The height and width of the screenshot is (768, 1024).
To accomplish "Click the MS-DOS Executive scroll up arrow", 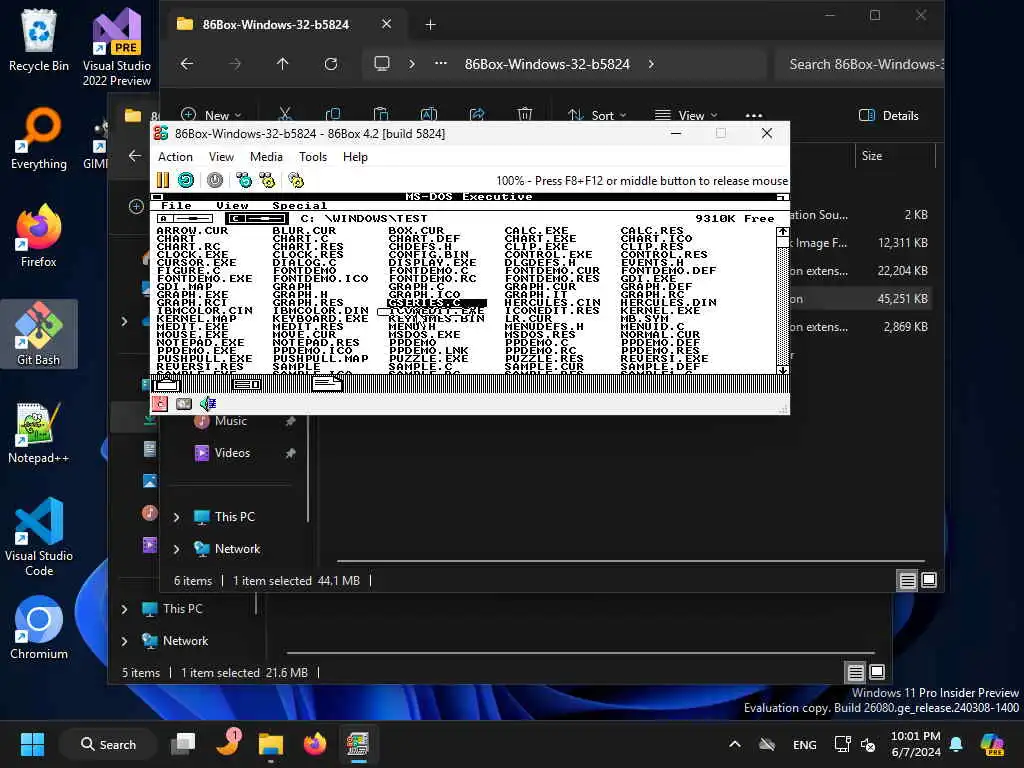I will pyautogui.click(x=782, y=232).
